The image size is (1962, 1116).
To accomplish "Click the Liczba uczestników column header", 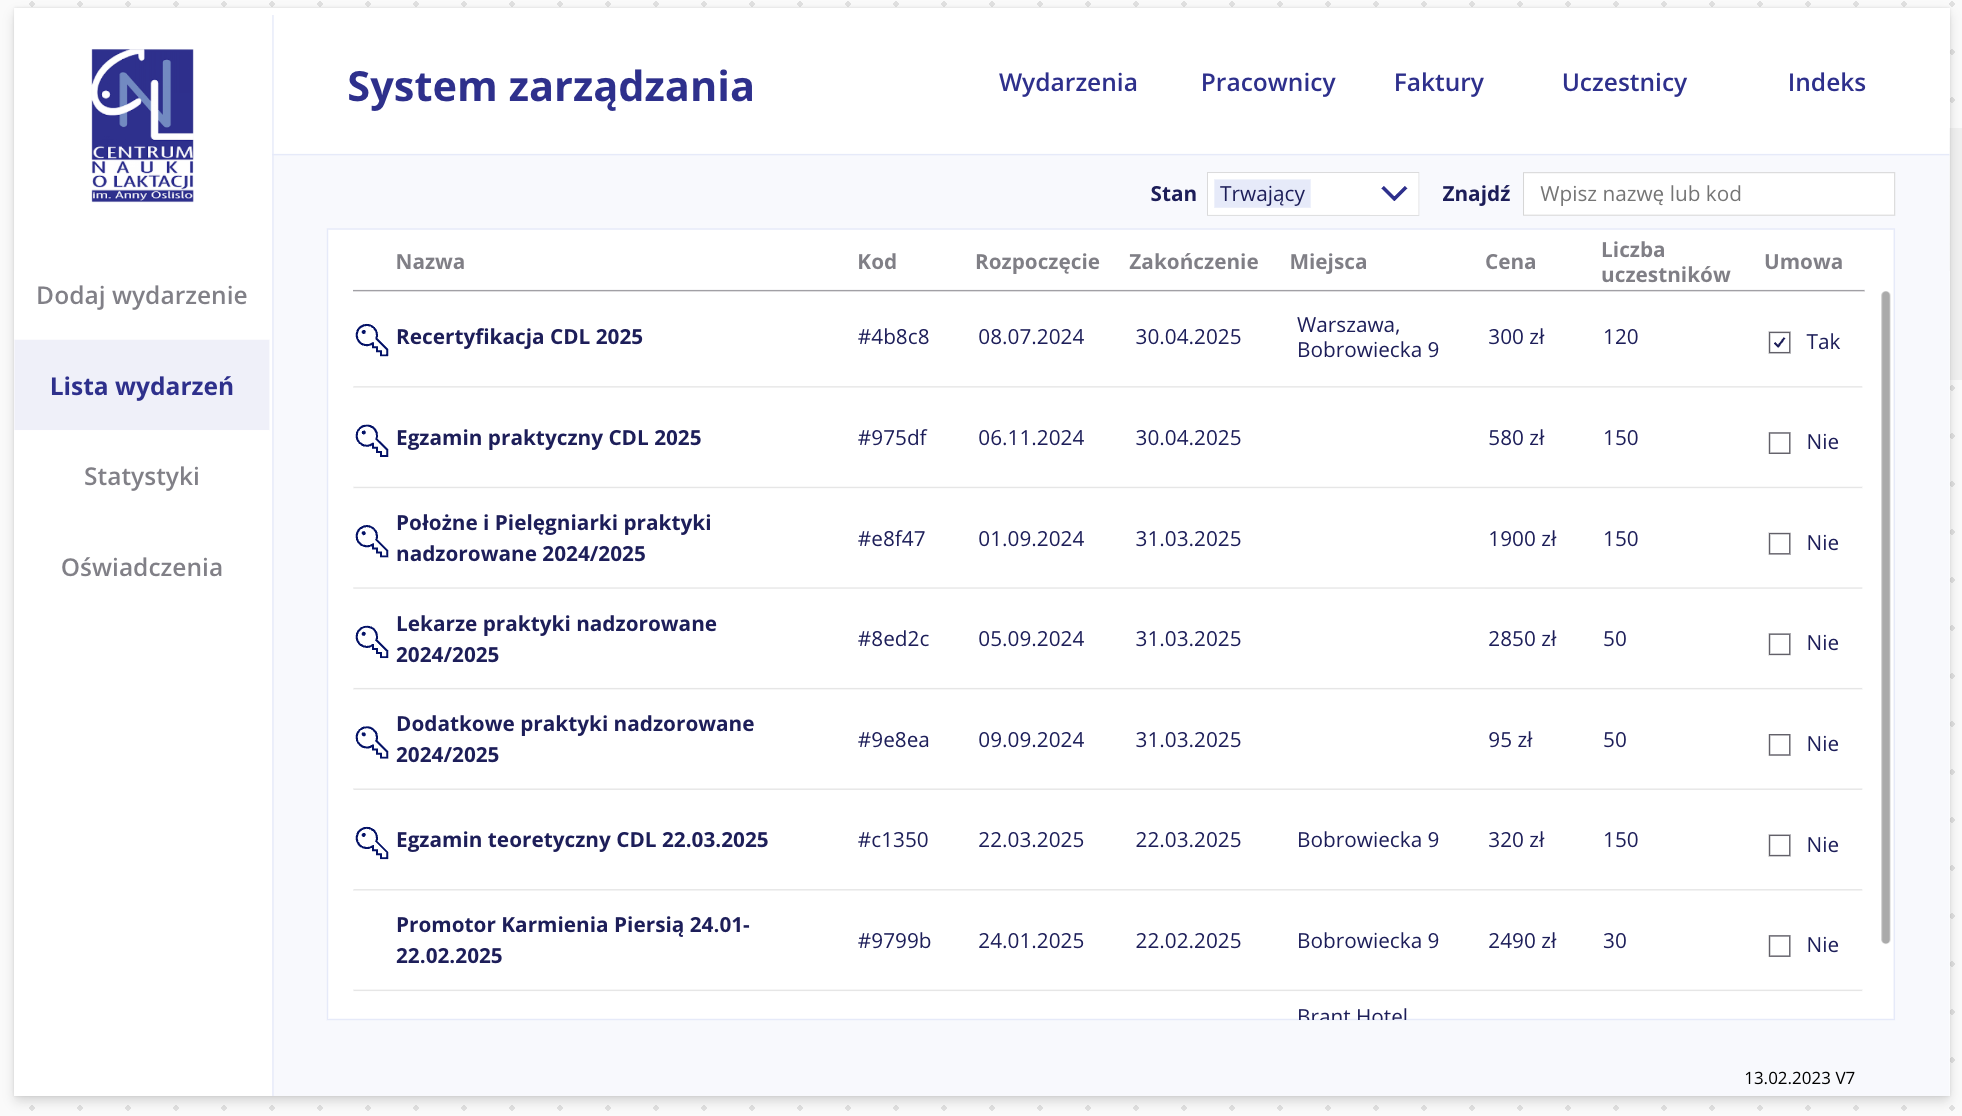I will tap(1665, 262).
